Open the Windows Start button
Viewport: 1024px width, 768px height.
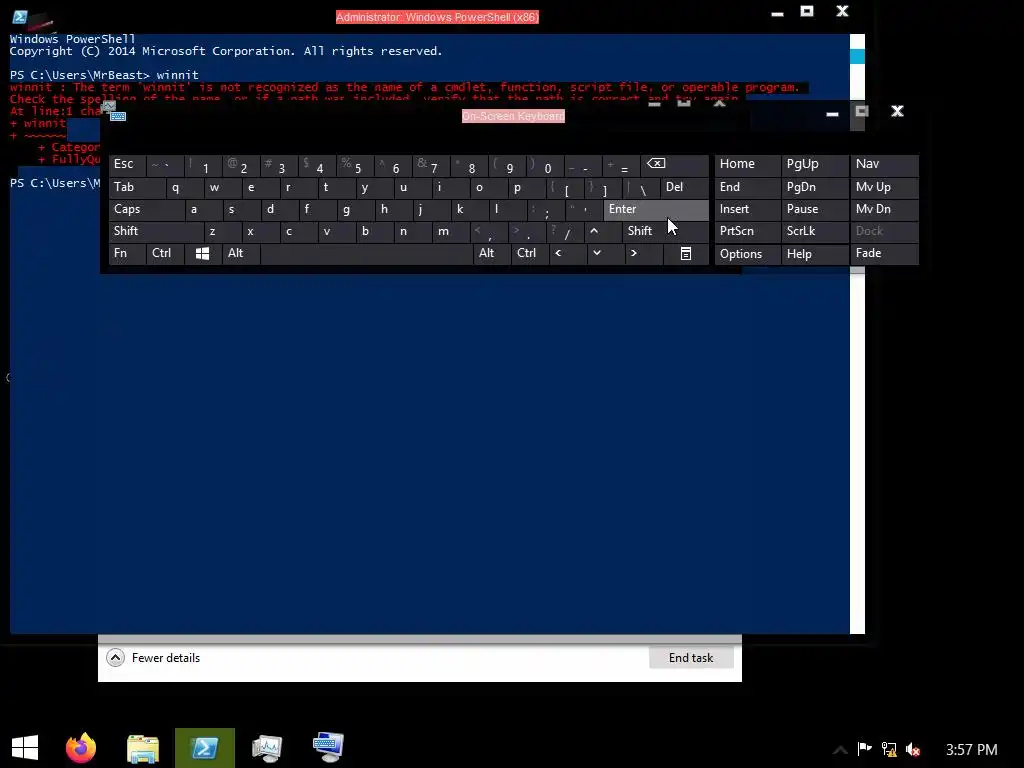point(25,748)
